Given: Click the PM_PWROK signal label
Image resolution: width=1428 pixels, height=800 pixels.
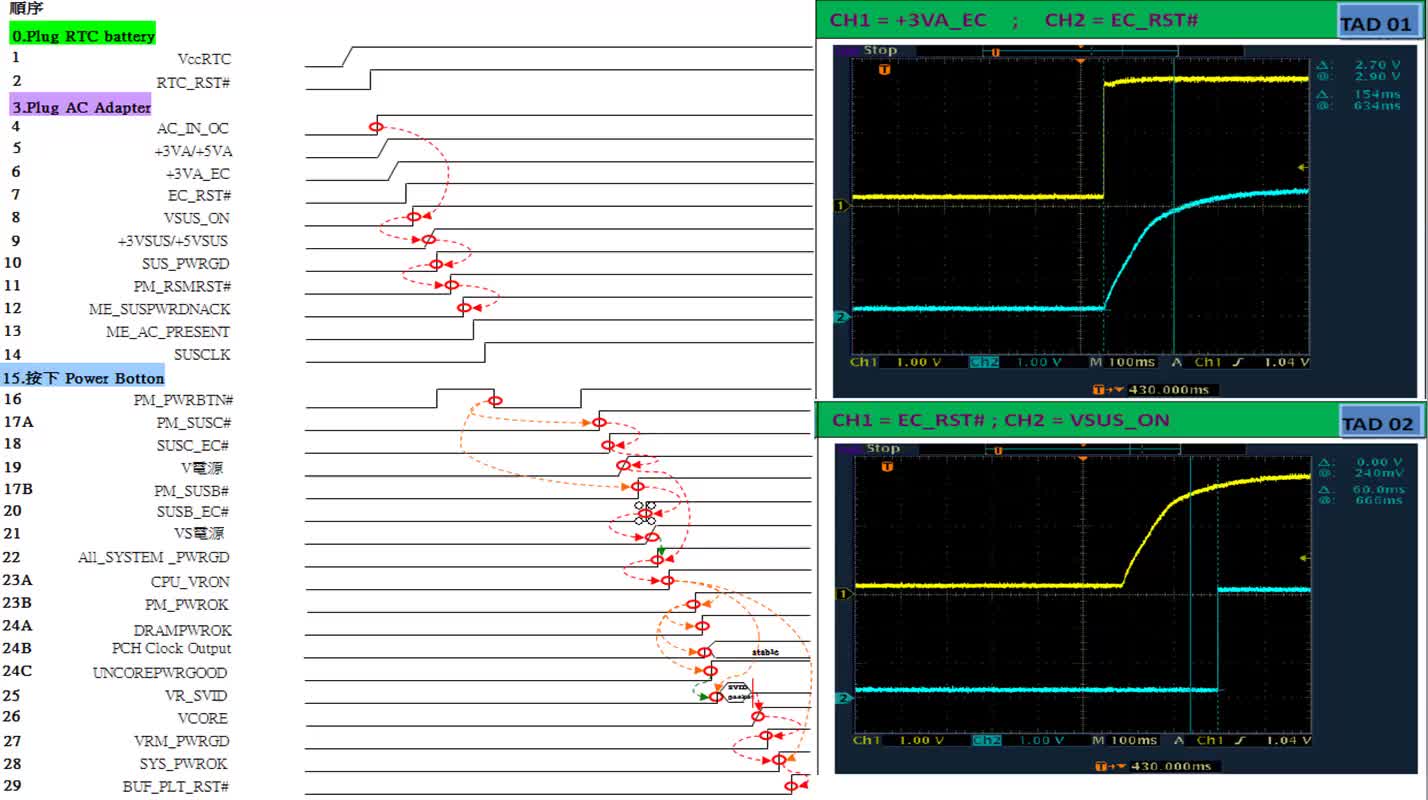Looking at the screenshot, I should tap(186, 604).
